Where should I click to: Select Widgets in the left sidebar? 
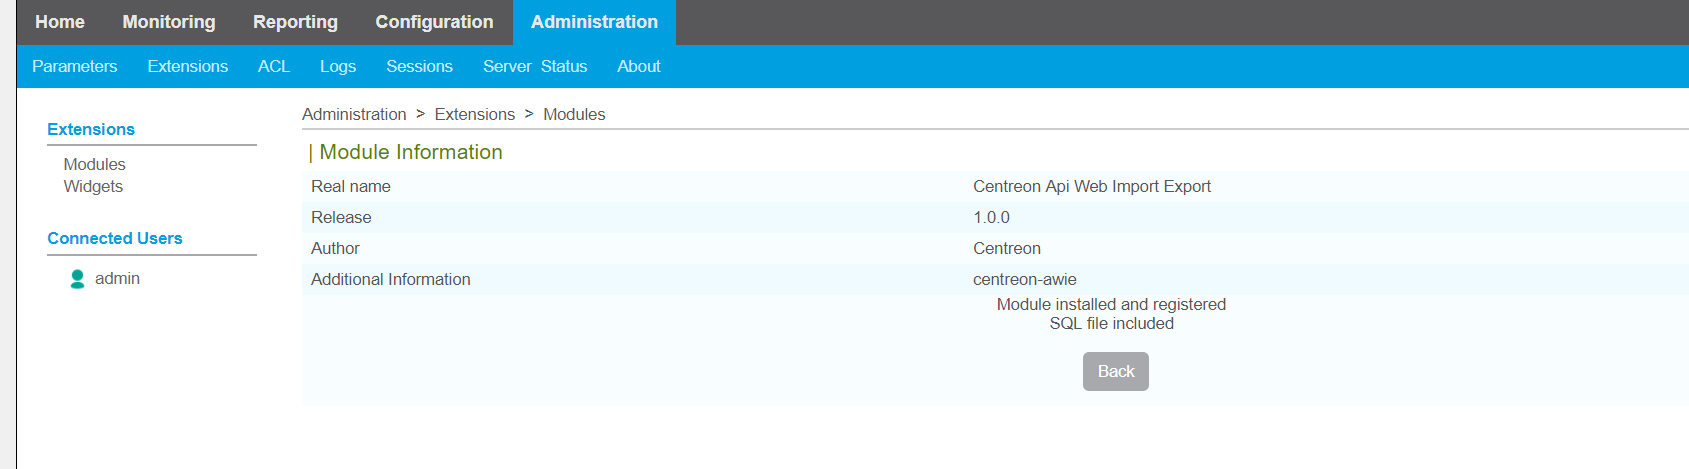click(93, 186)
